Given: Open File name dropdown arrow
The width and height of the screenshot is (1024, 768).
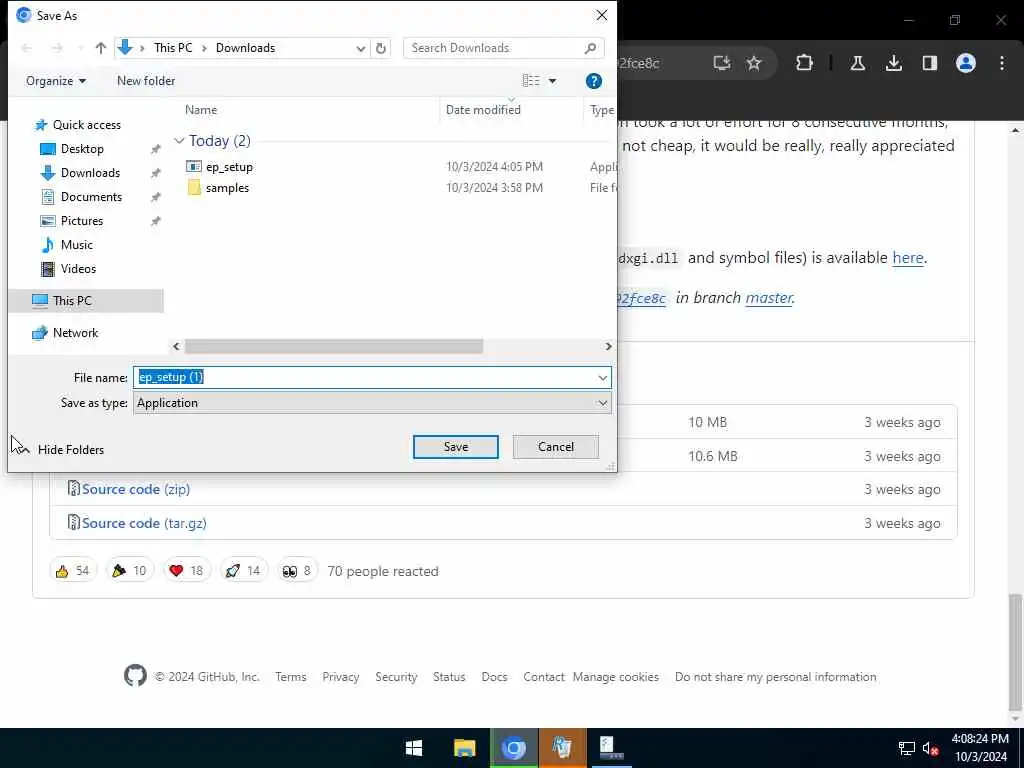Looking at the screenshot, I should pyautogui.click(x=602, y=378).
